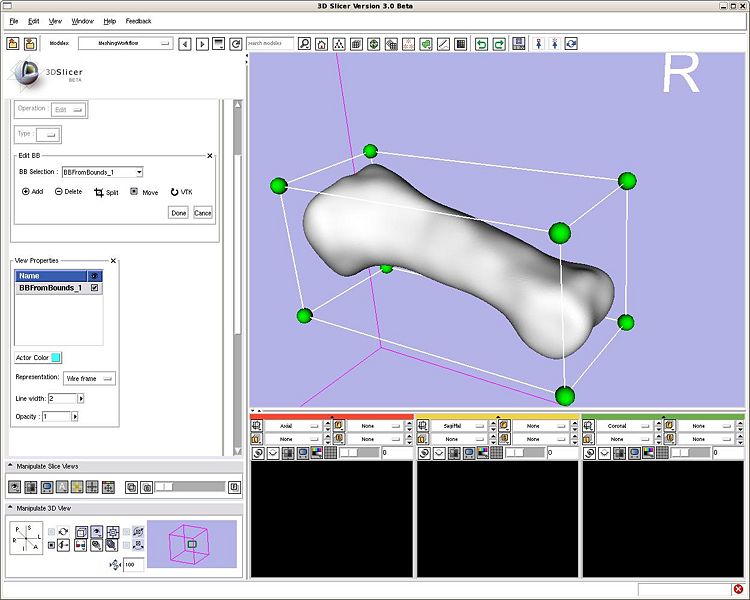Image resolution: width=750 pixels, height=600 pixels.
Task: Click the Cancel button in Edit BB
Action: click(203, 213)
